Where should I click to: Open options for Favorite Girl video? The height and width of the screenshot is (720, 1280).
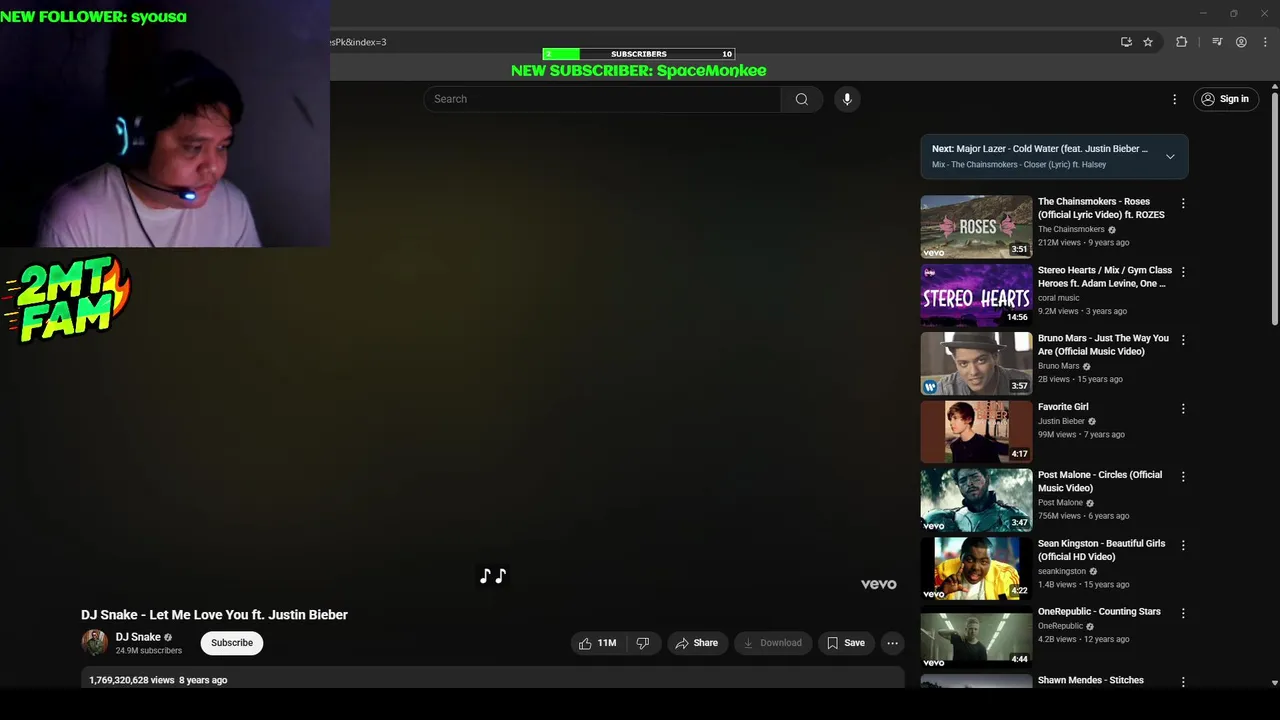[x=1183, y=409]
